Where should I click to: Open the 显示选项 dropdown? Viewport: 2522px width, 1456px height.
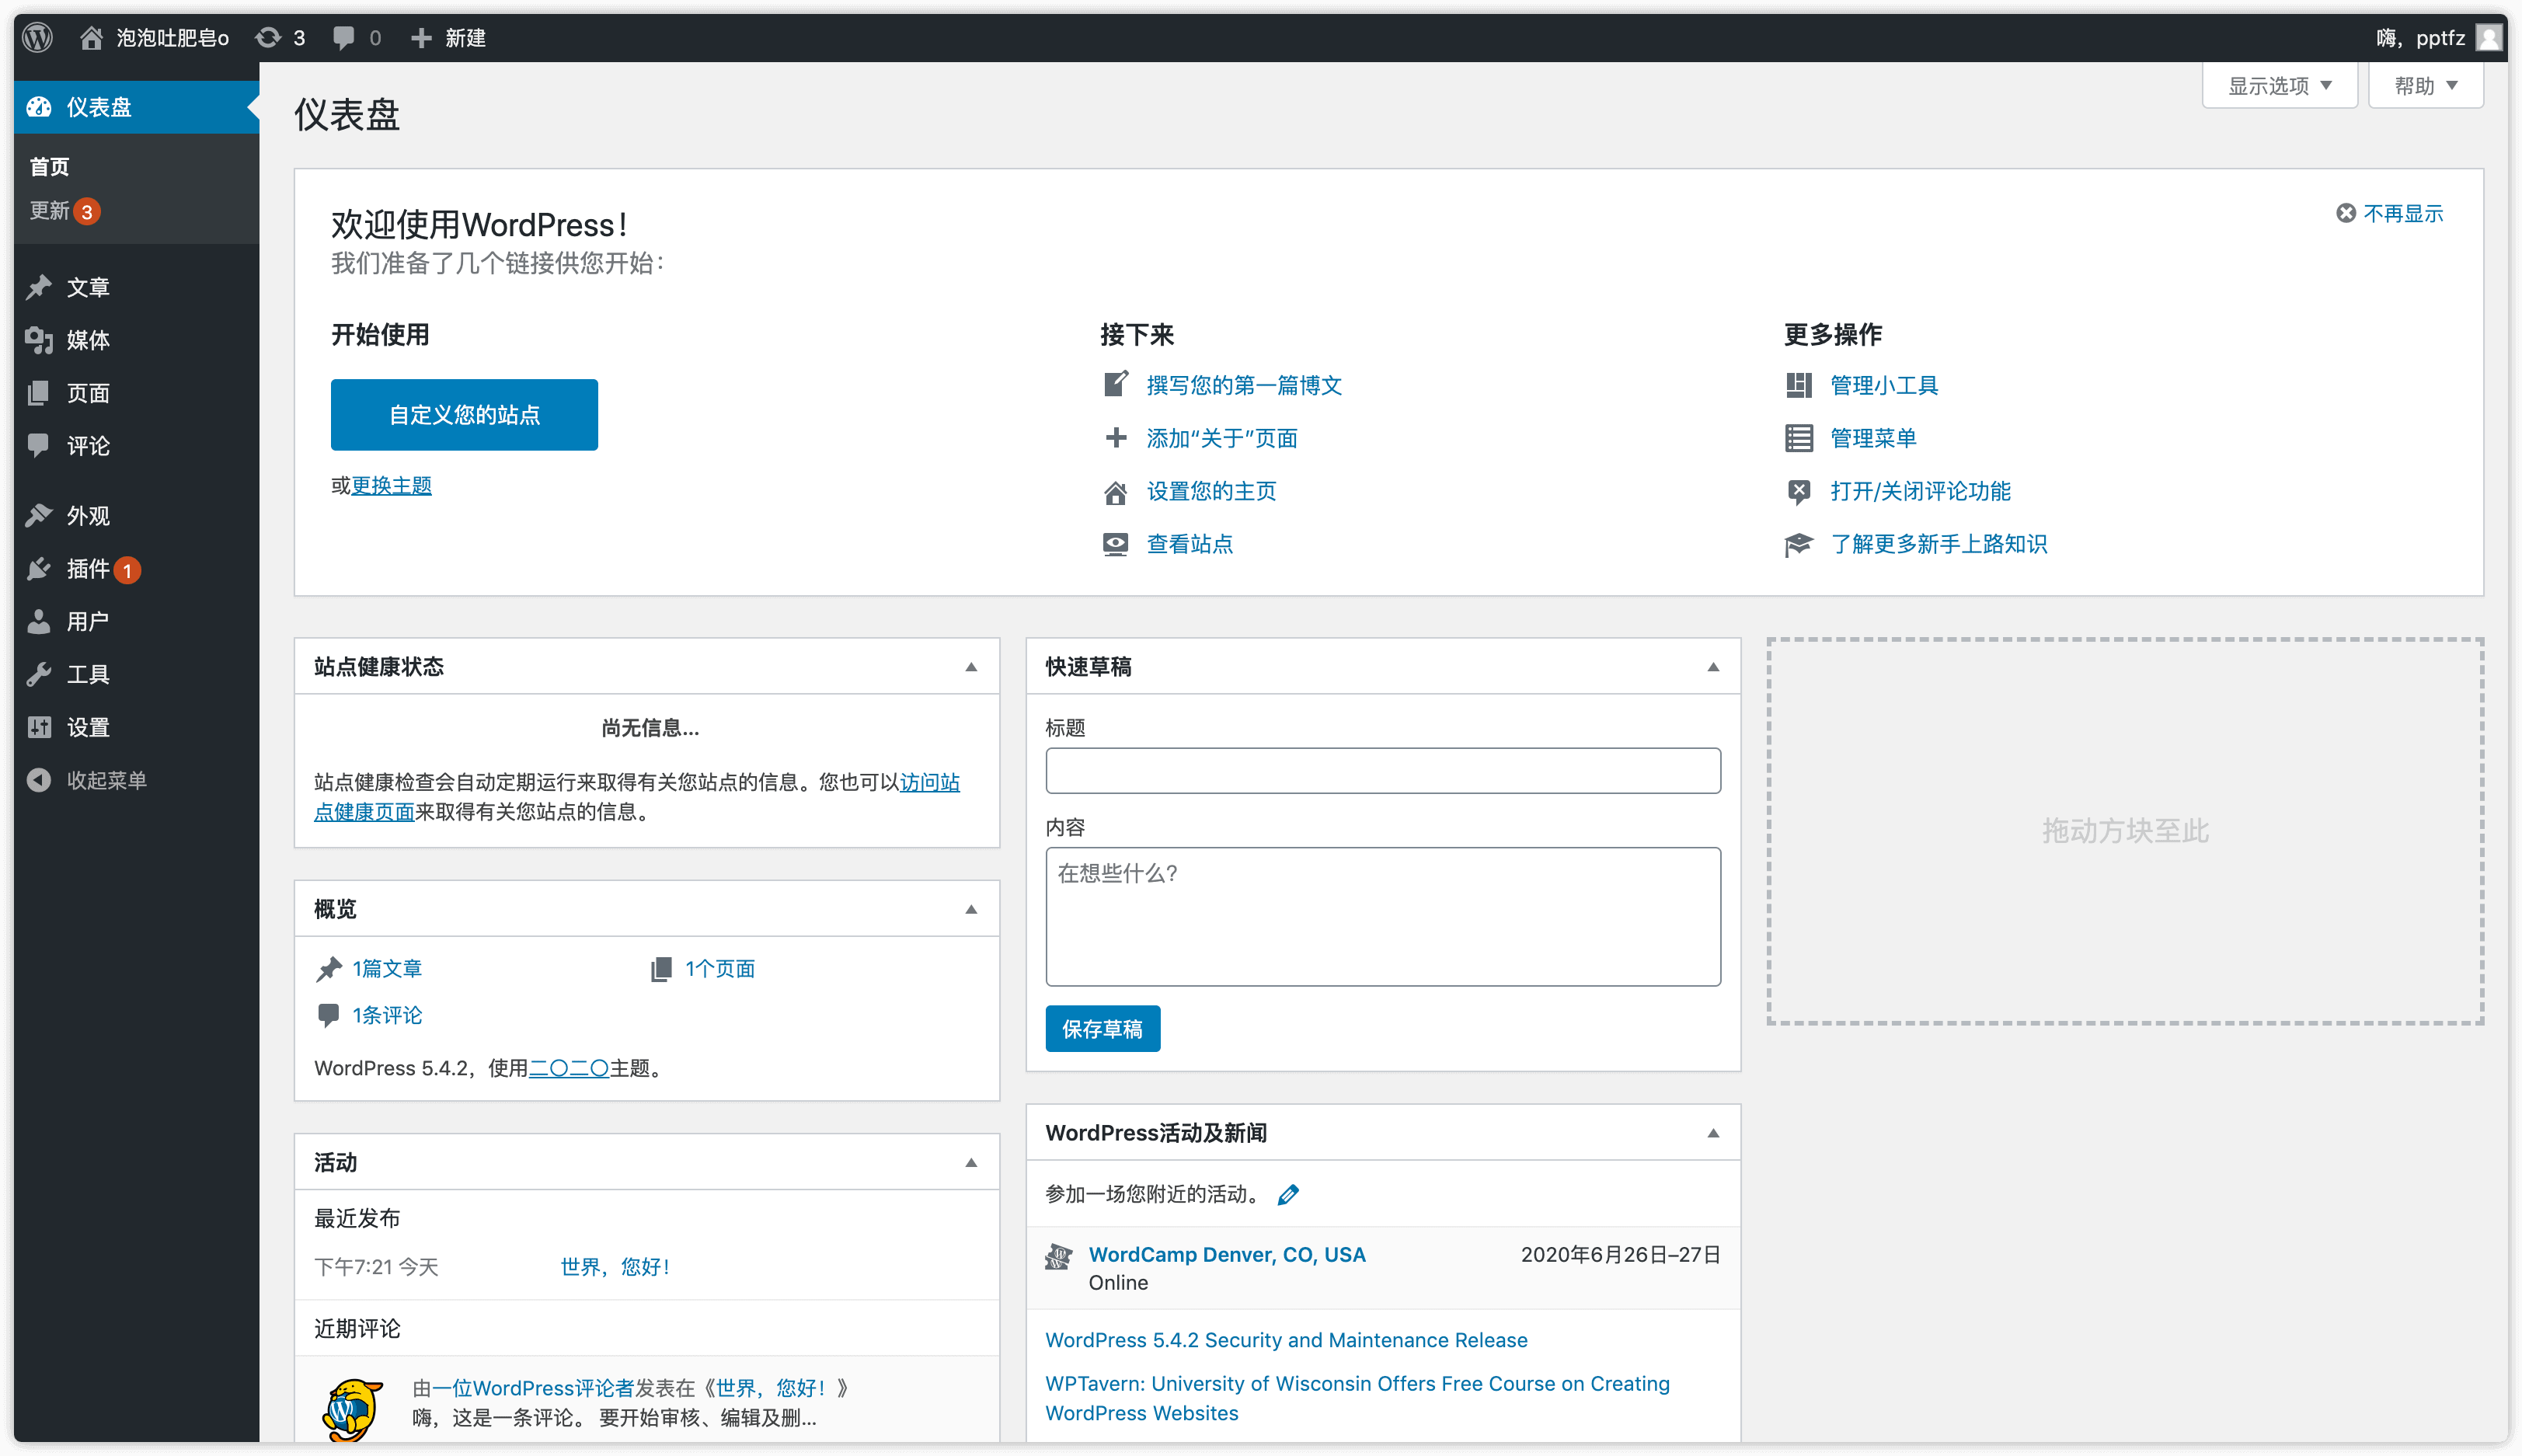[x=2278, y=86]
